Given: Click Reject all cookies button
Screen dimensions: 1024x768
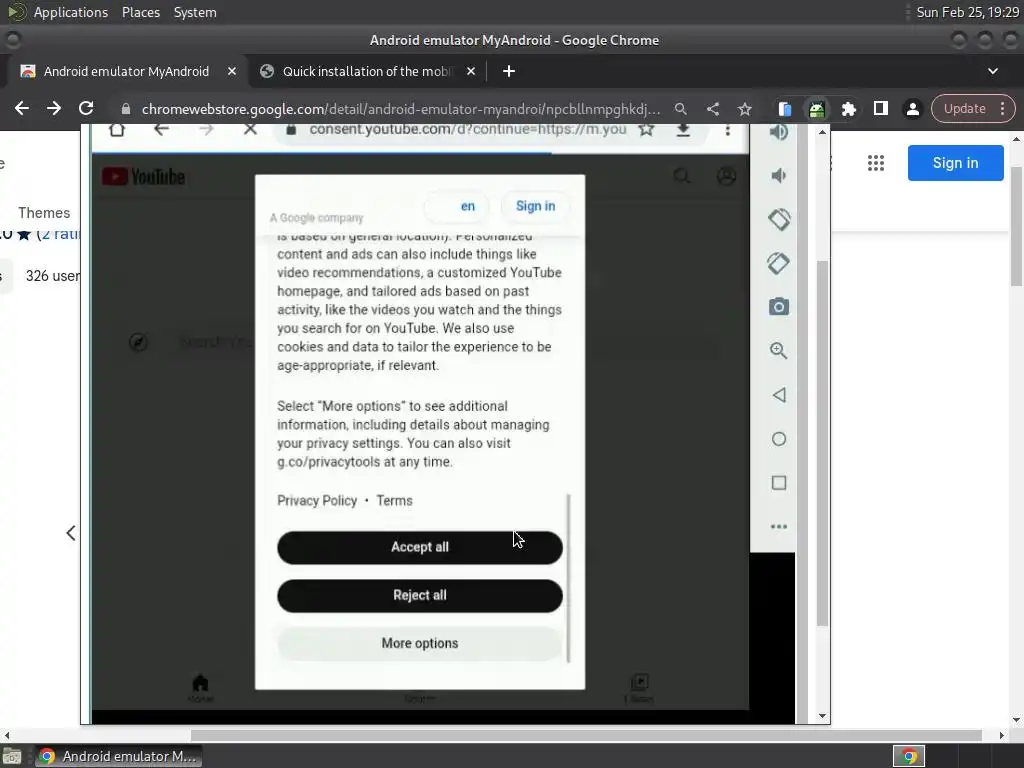Looking at the screenshot, I should [x=420, y=596].
